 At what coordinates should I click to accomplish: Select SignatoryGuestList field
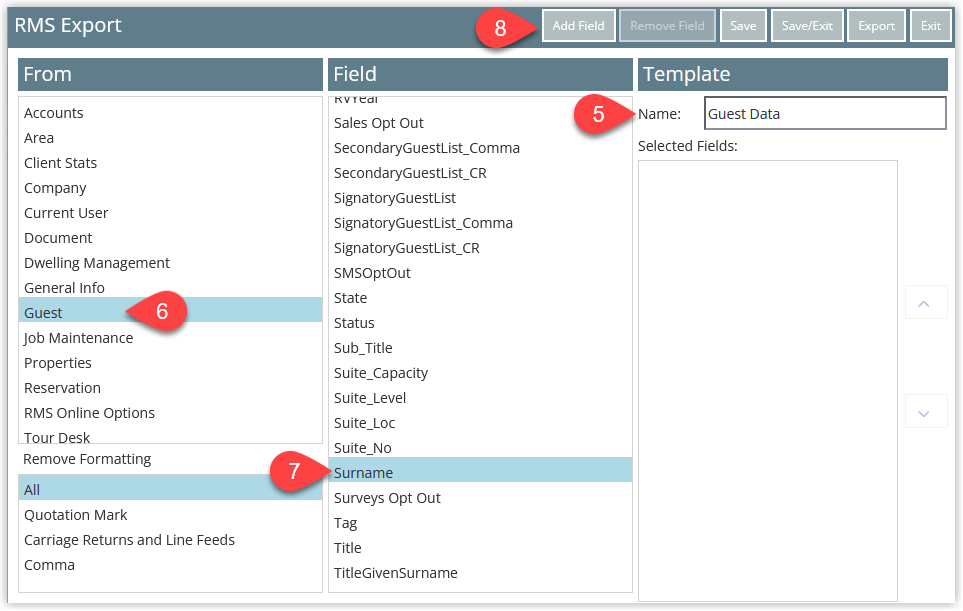pyautogui.click(x=480, y=198)
